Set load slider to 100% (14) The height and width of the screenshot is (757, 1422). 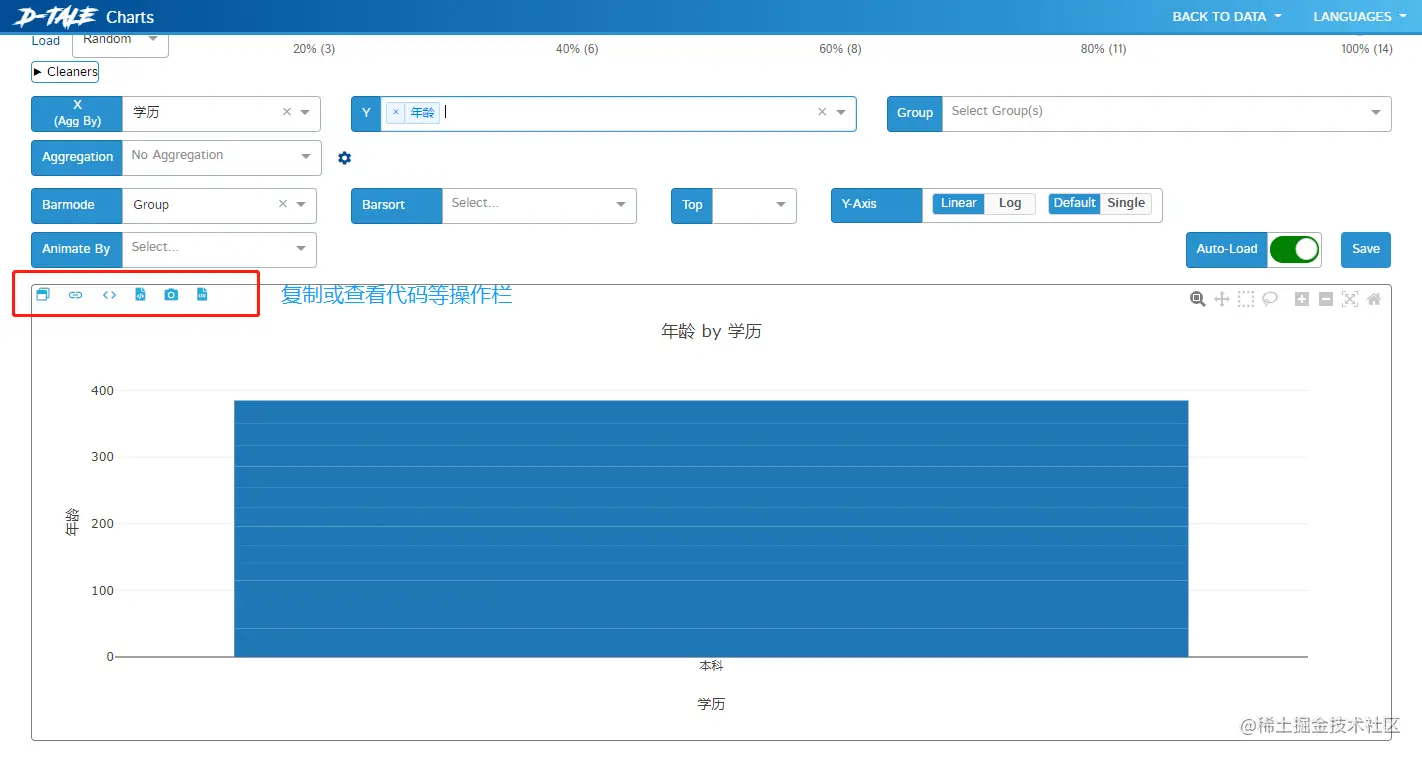tap(1367, 49)
